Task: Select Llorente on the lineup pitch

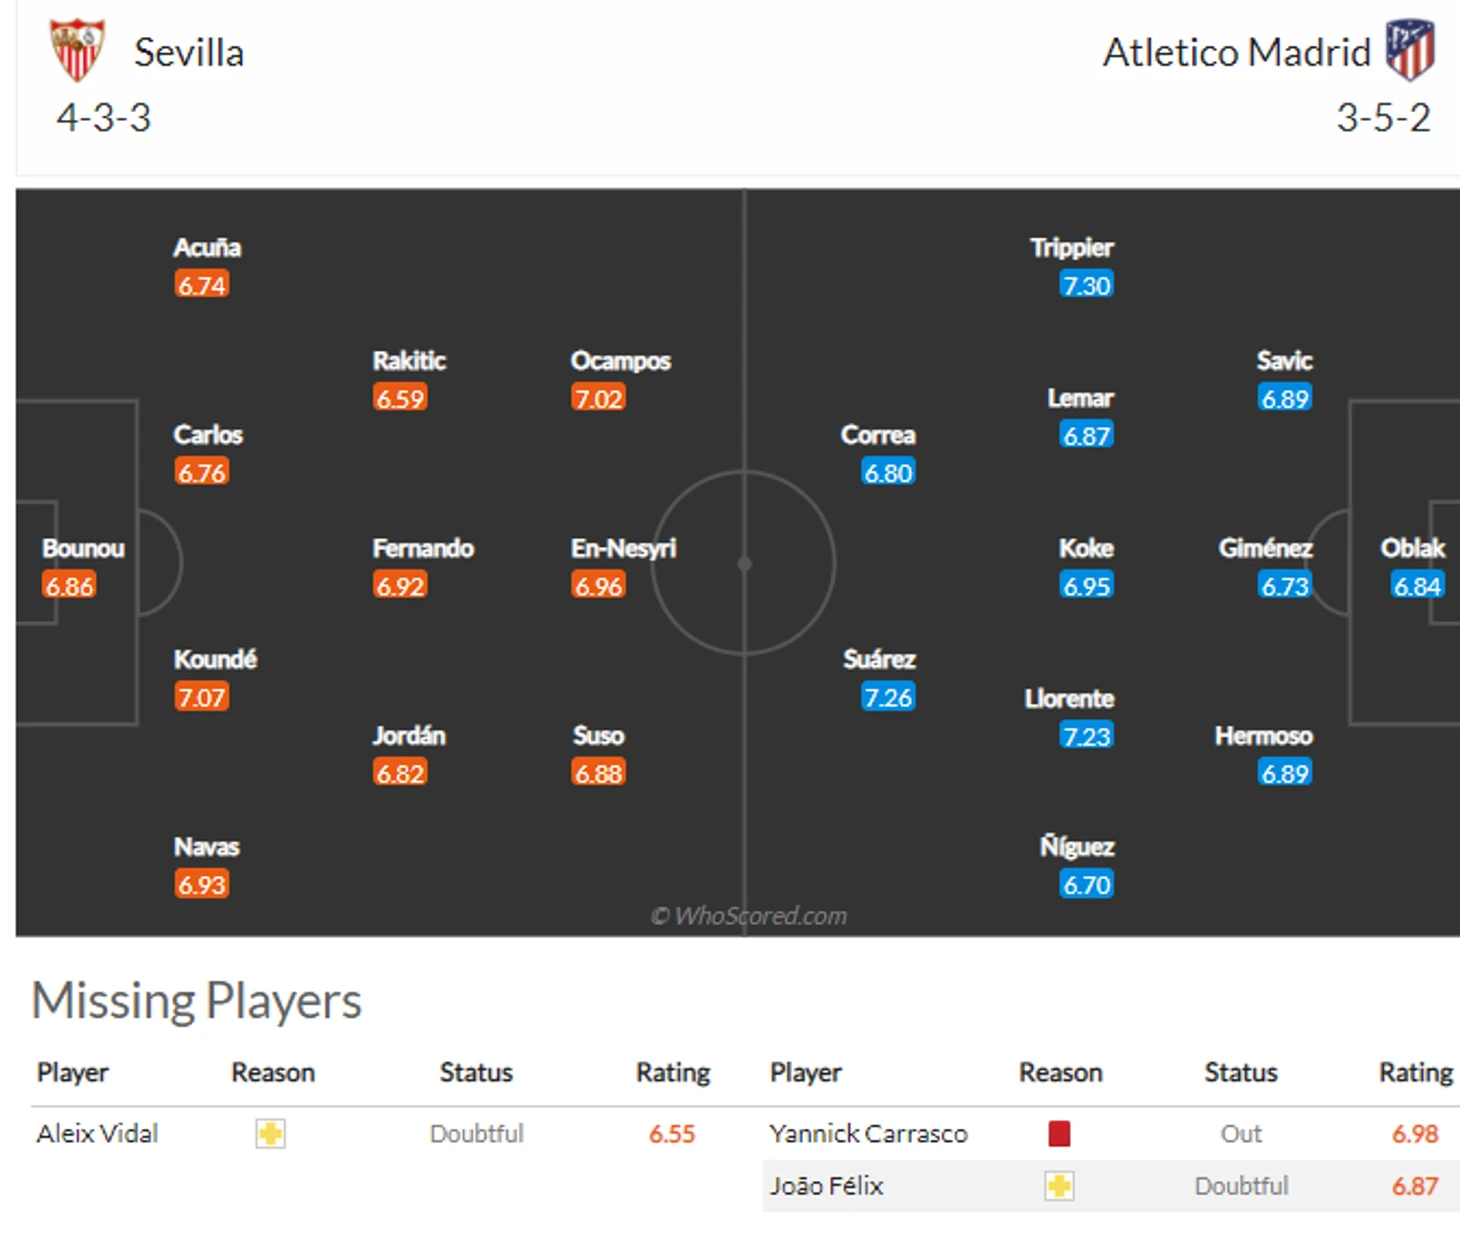Action: click(1069, 699)
